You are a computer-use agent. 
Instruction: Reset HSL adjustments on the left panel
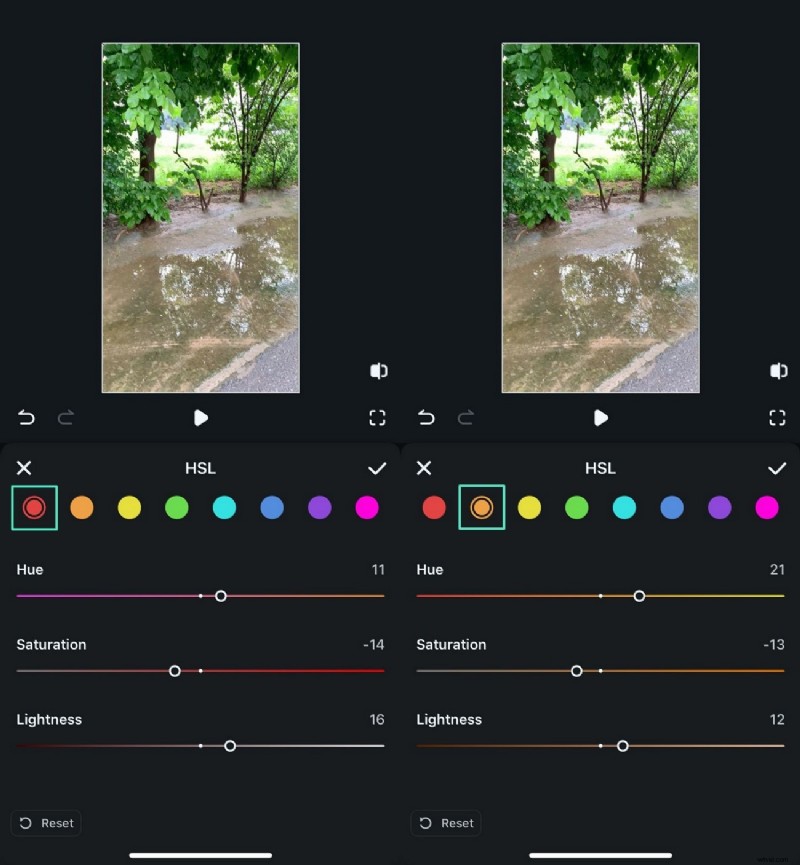[45, 822]
